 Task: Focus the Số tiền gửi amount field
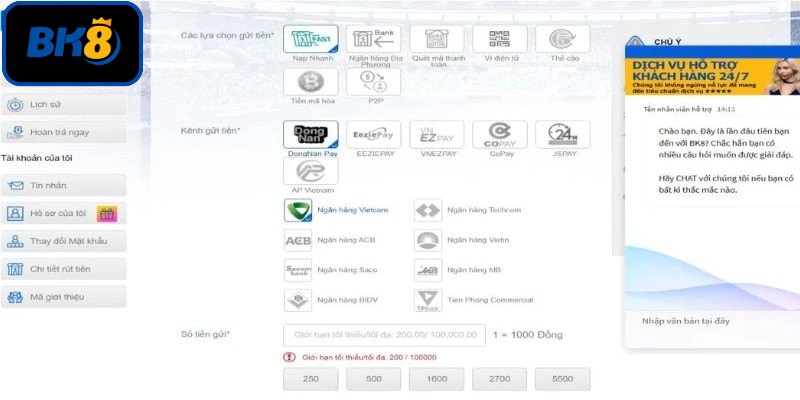pos(384,335)
